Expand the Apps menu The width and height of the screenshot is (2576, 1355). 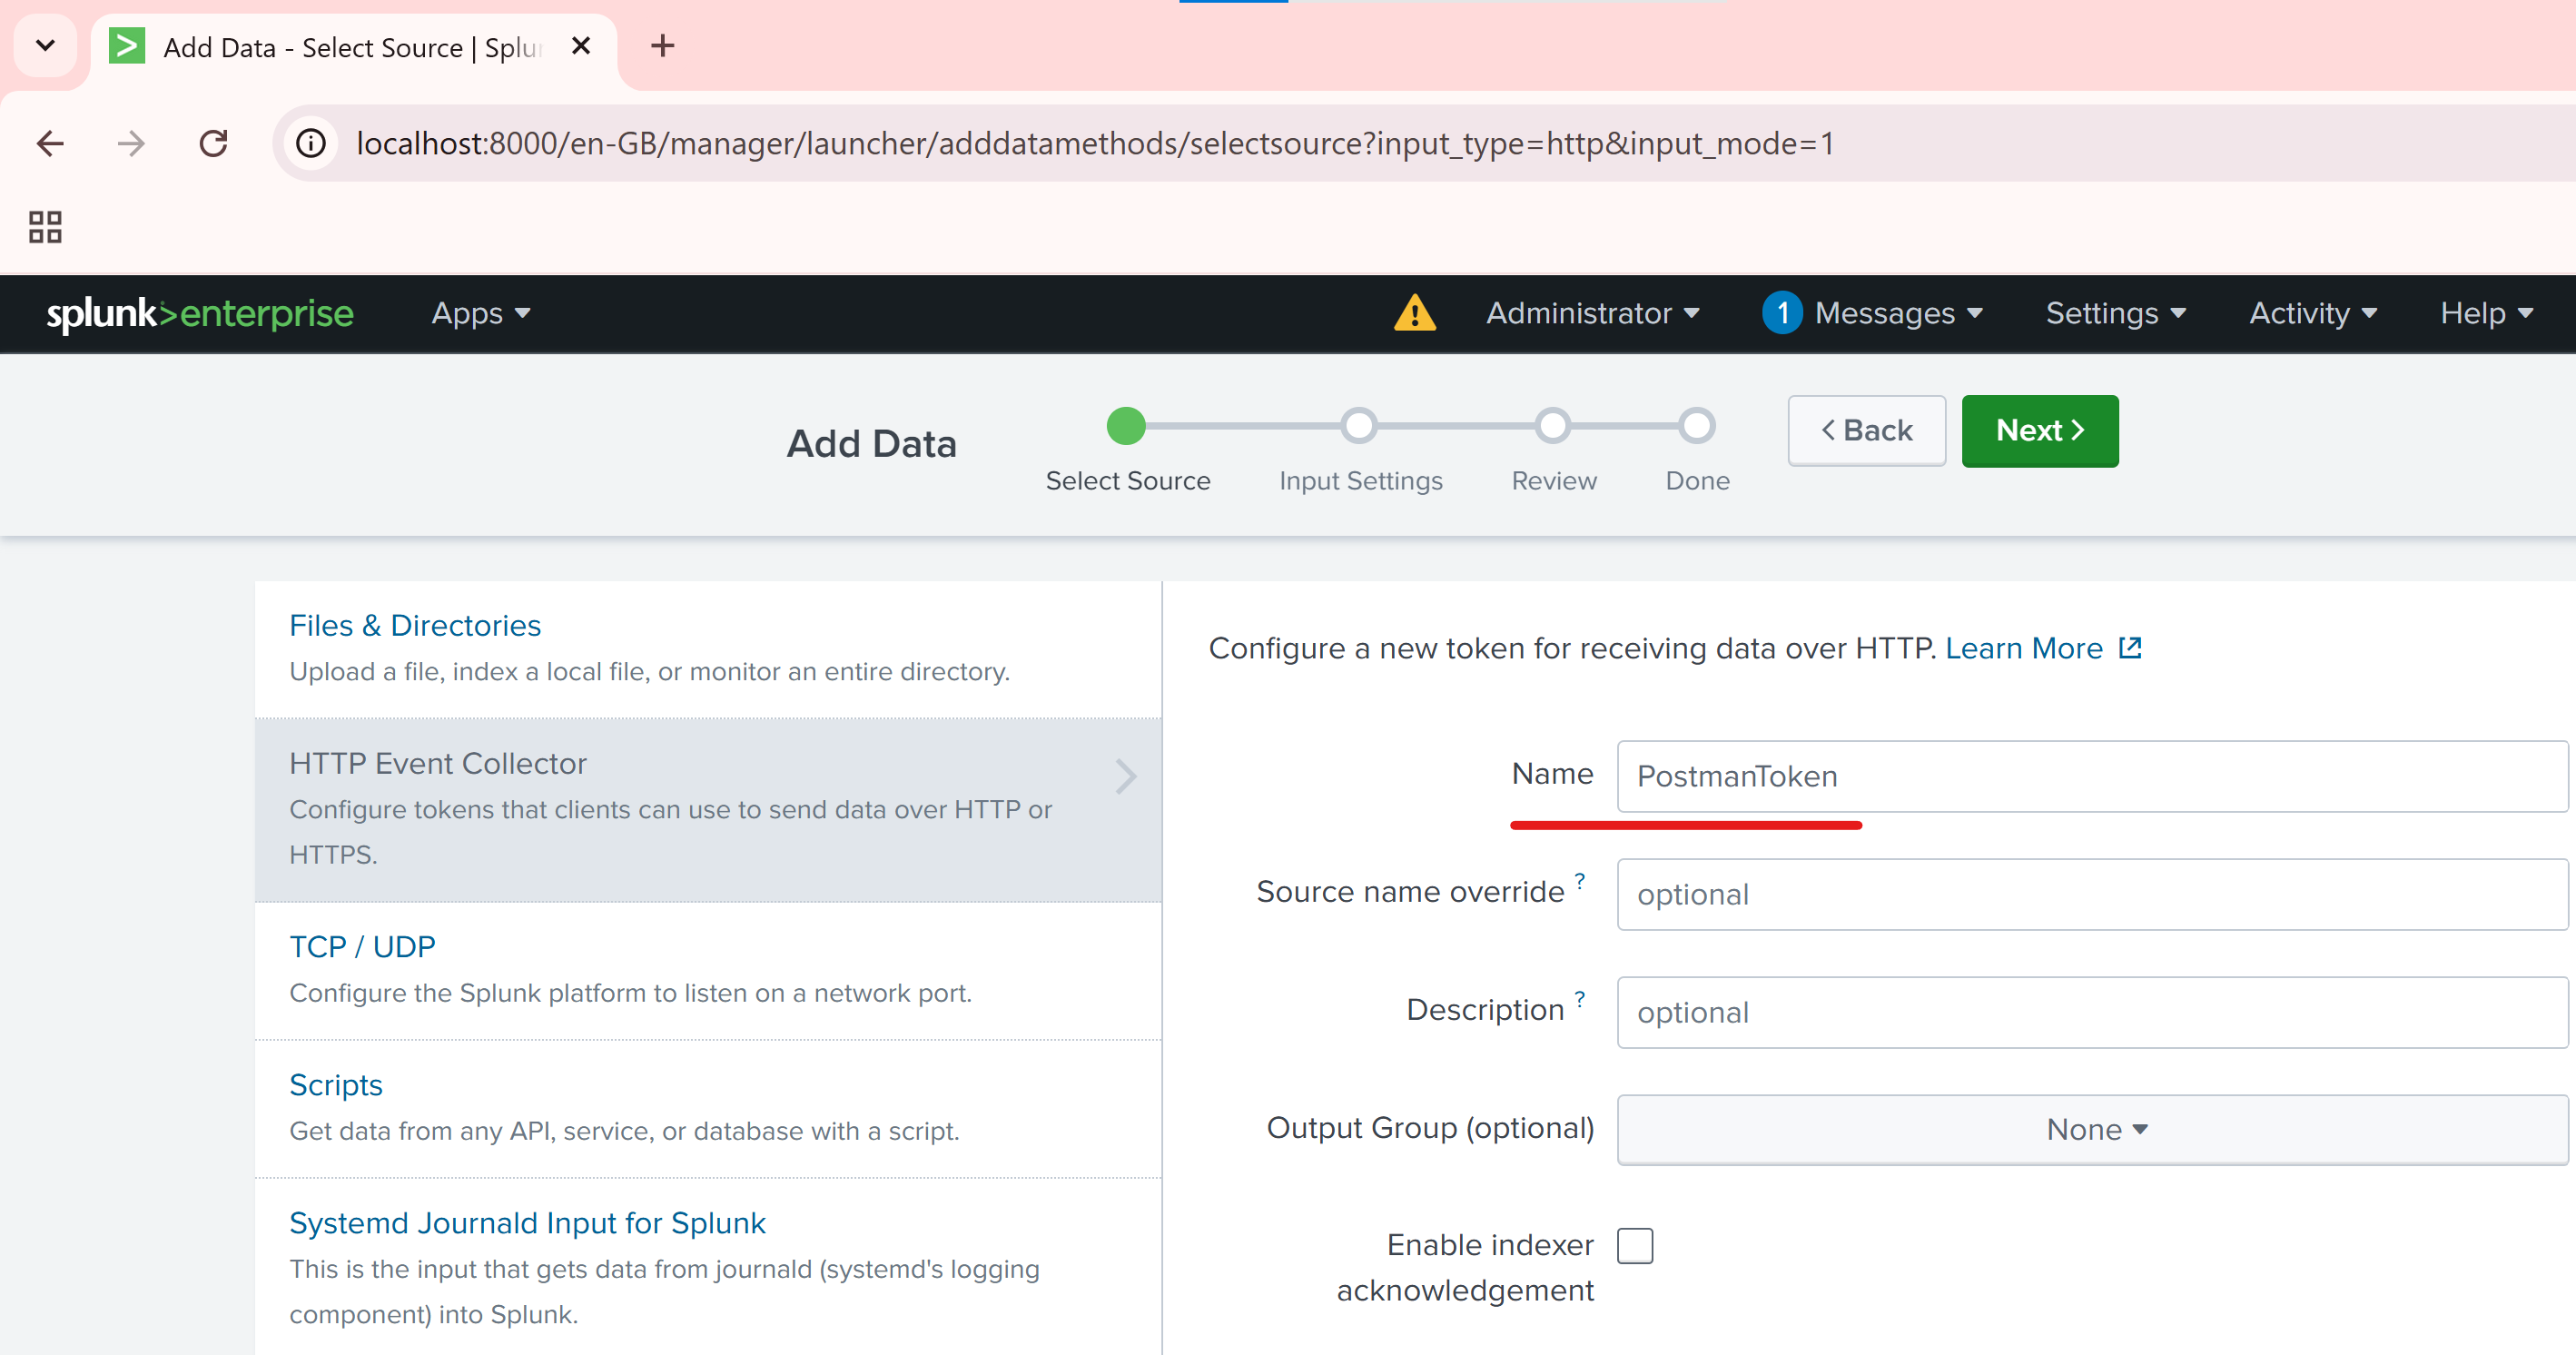click(x=480, y=313)
